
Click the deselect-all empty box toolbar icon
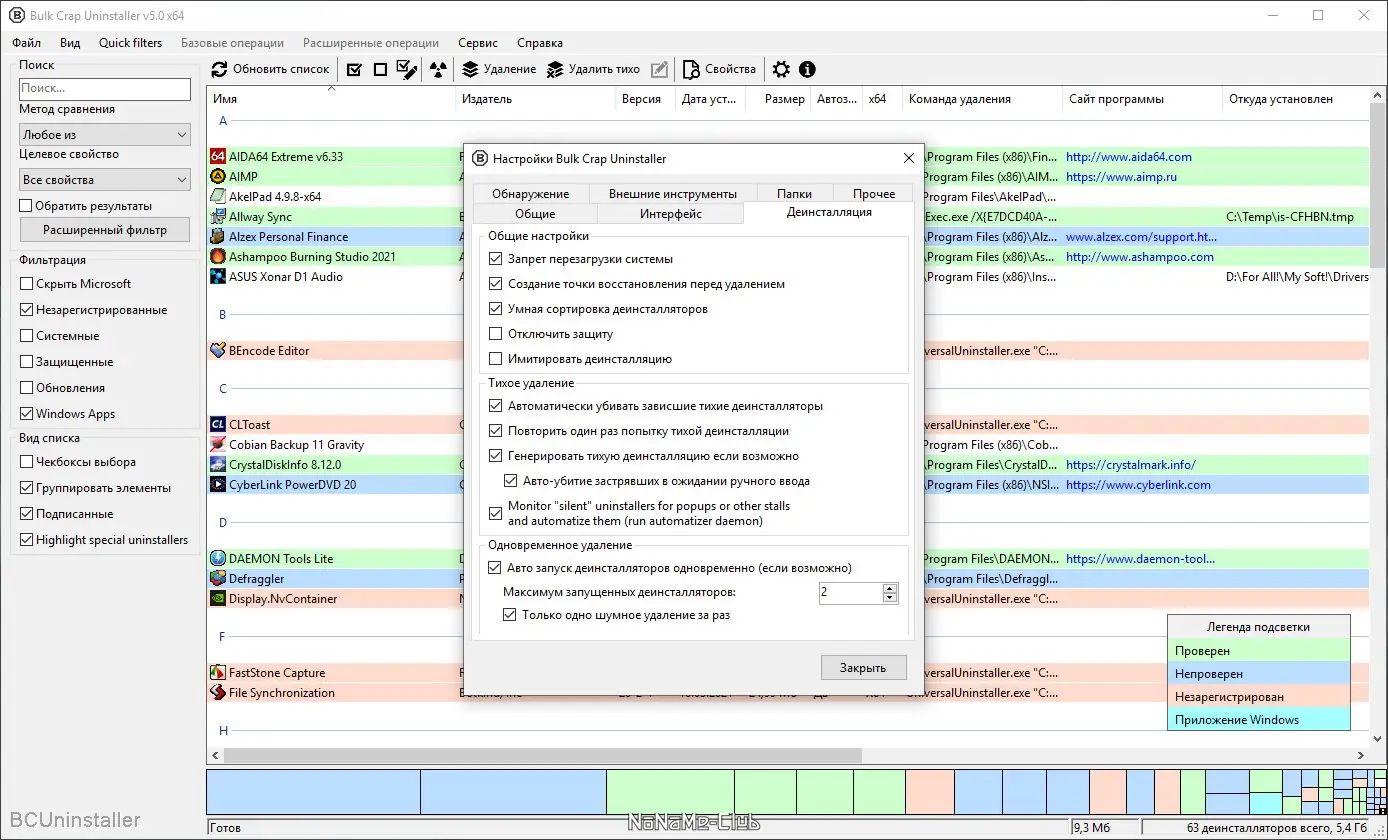380,69
